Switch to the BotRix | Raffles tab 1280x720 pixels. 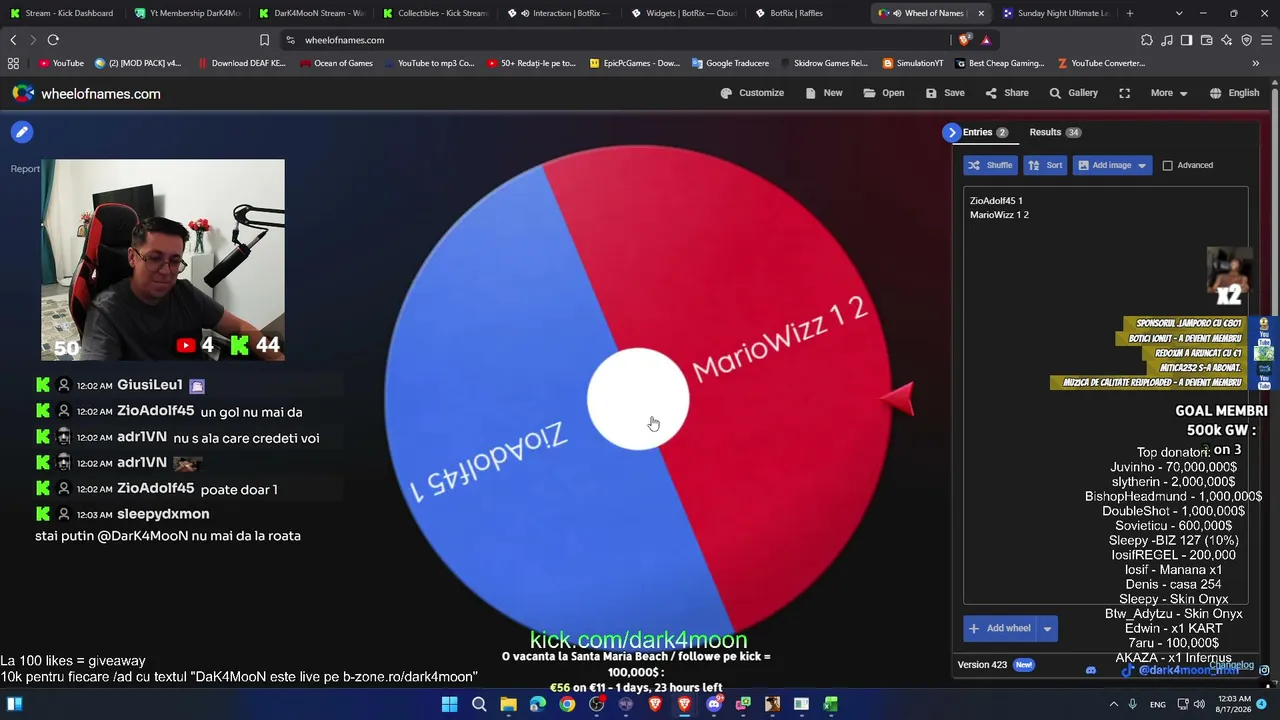tap(807, 13)
